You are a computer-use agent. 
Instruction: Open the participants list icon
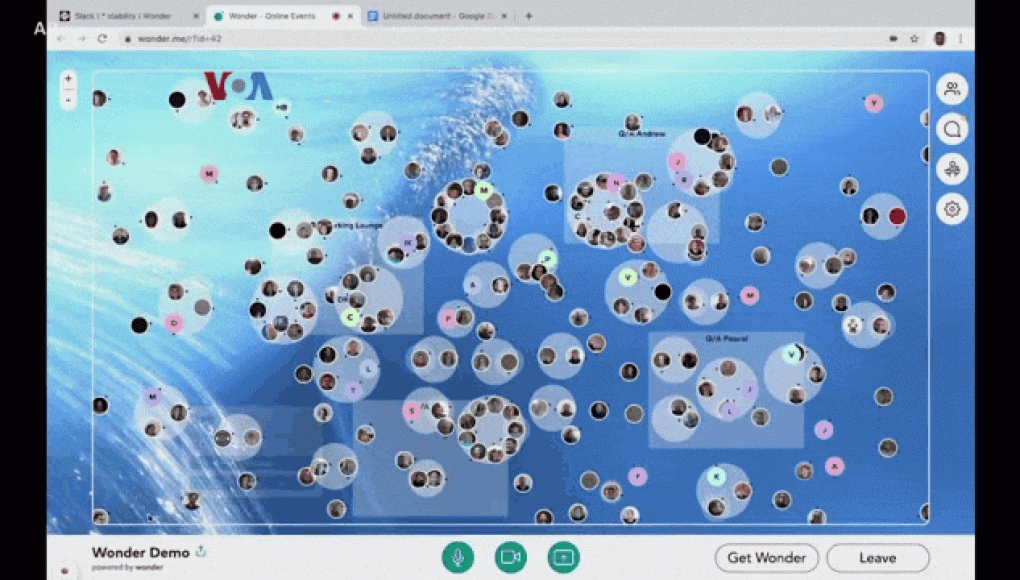click(x=952, y=89)
